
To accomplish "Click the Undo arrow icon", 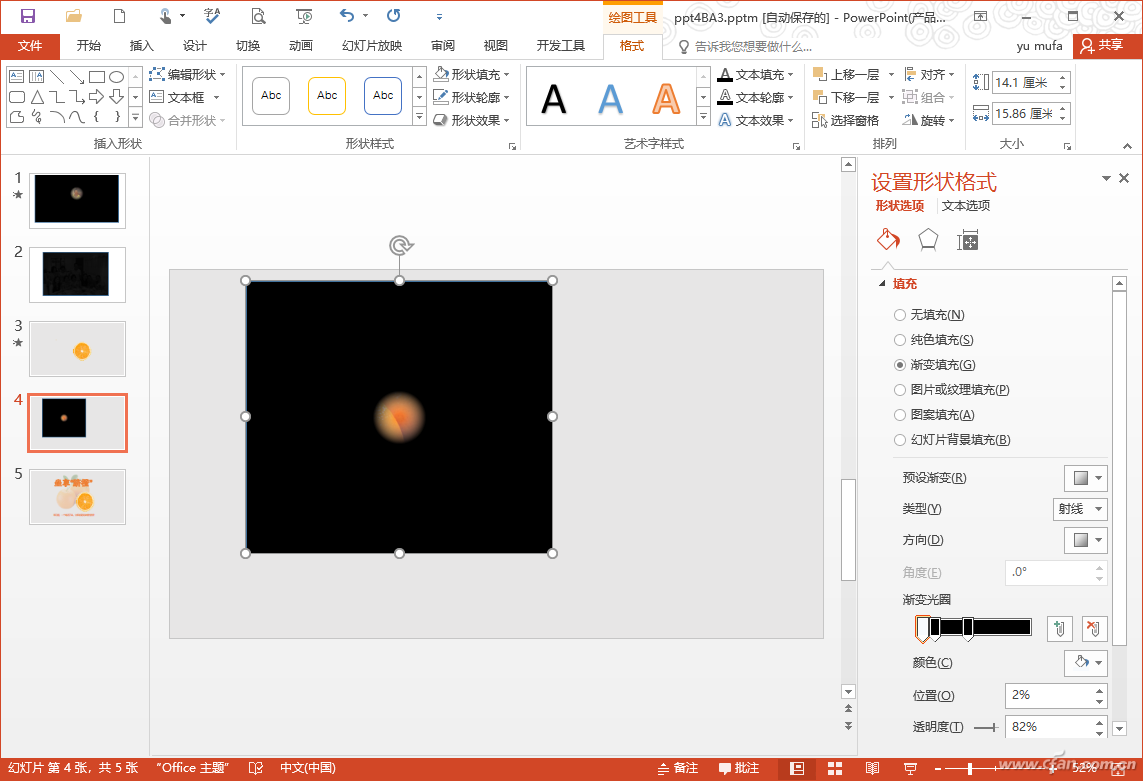I will point(346,16).
